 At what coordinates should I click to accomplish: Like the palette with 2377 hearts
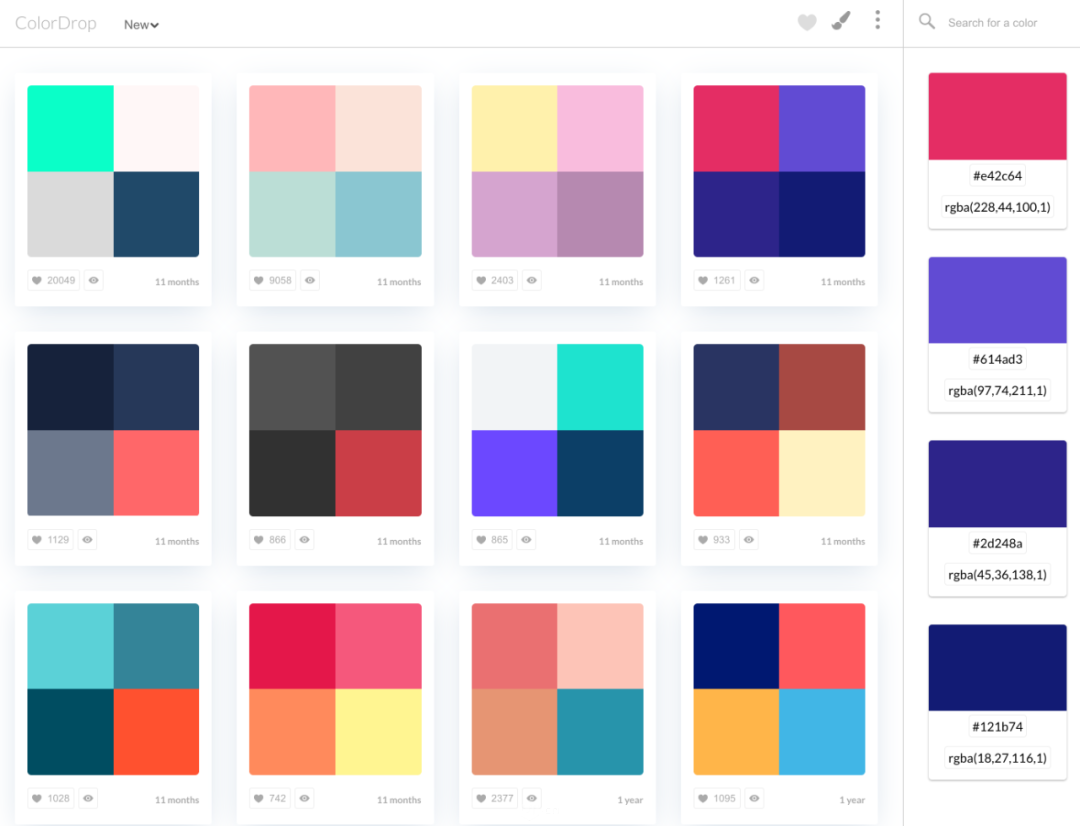pos(495,798)
